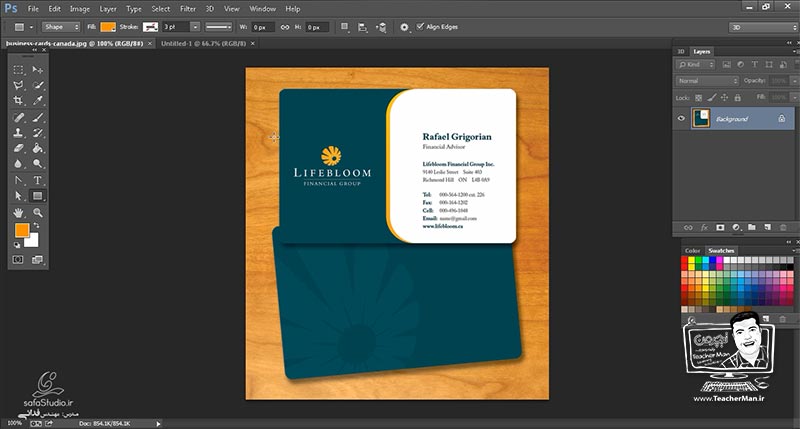Select the Pen tool

(18, 180)
